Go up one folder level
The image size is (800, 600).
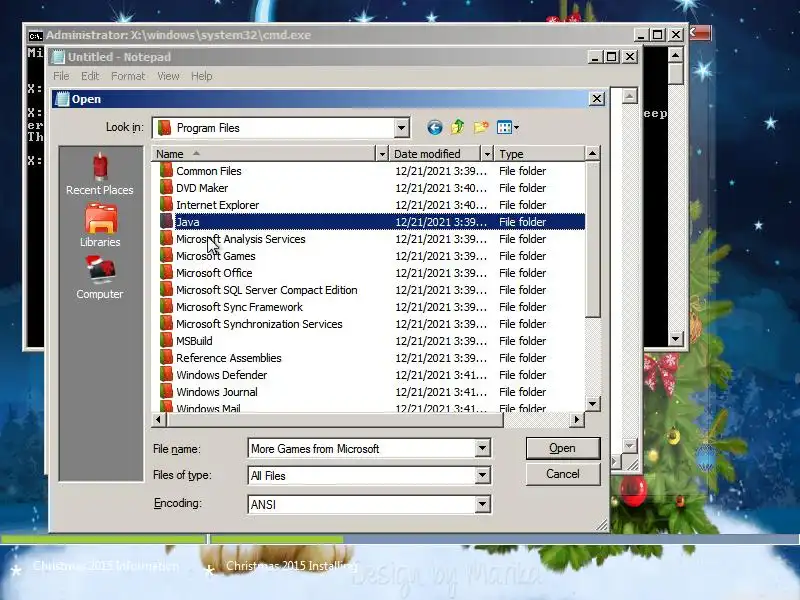tap(458, 127)
